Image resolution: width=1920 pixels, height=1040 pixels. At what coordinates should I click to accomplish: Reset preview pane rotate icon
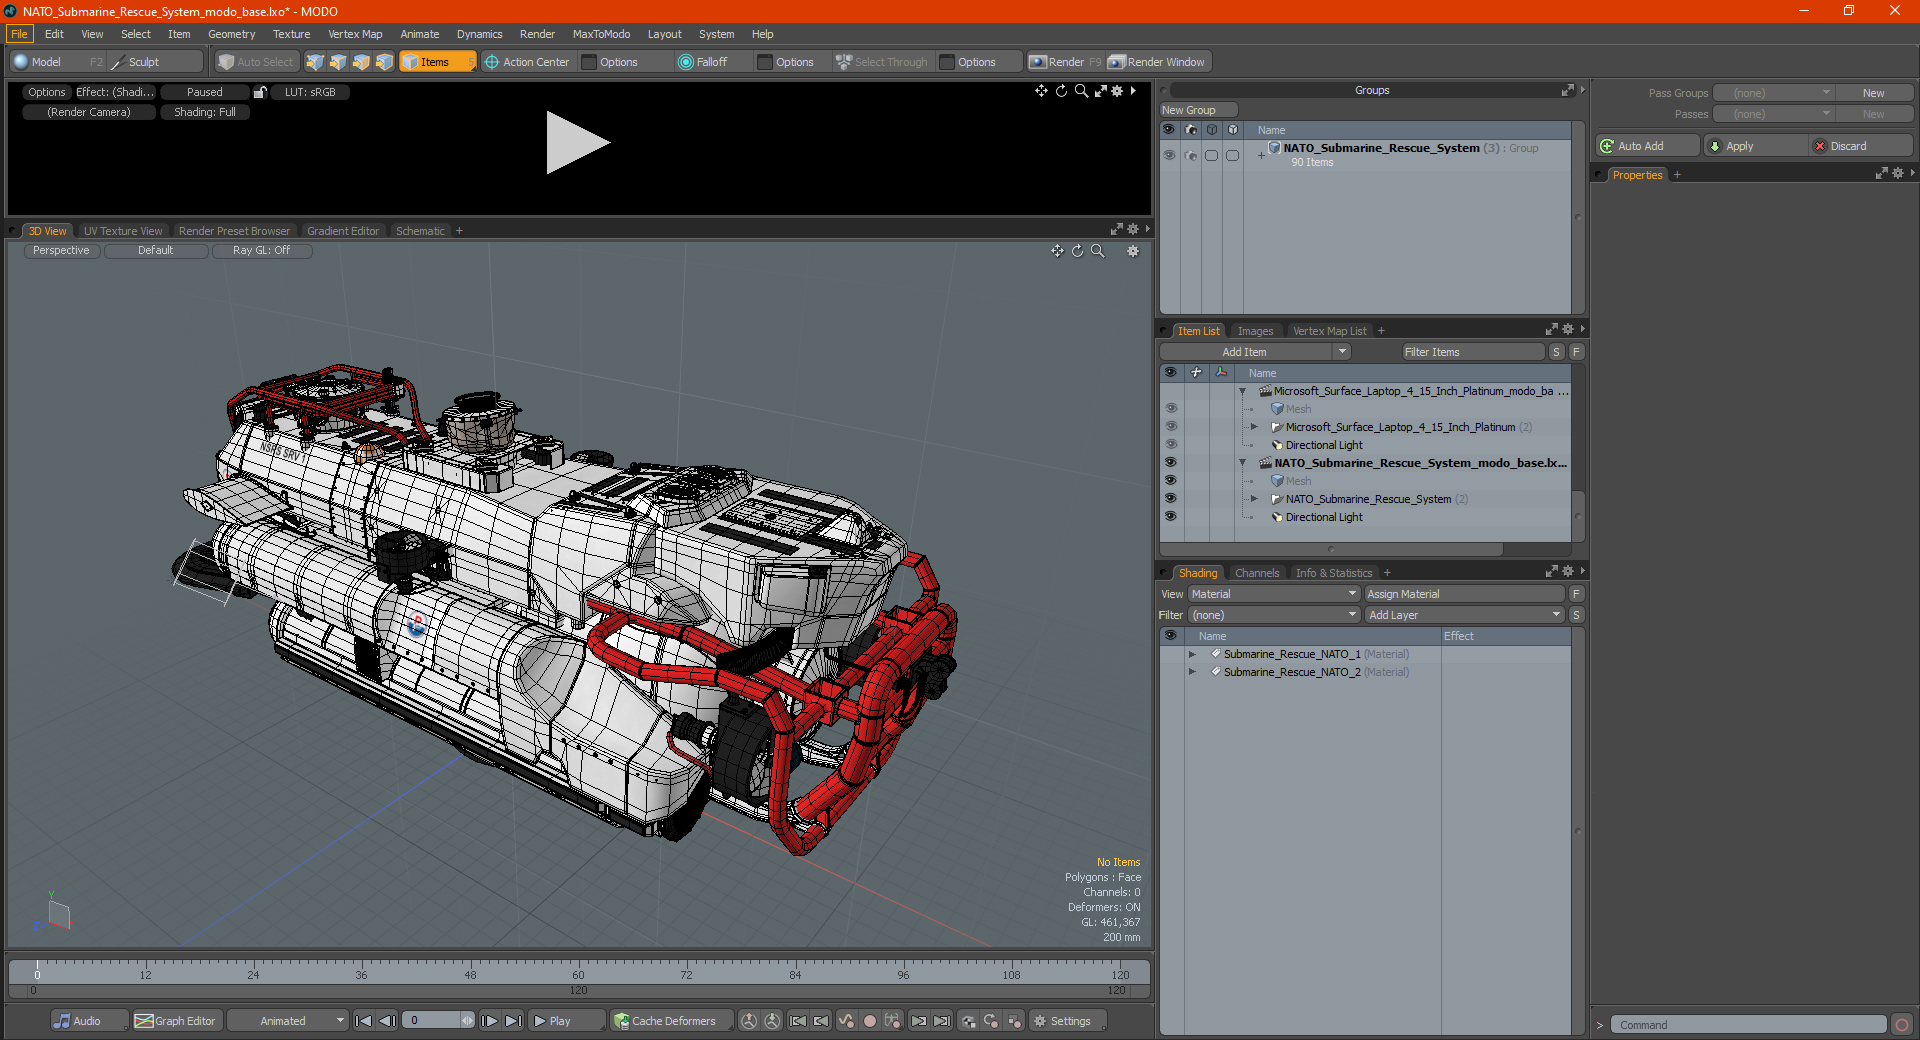(1061, 91)
